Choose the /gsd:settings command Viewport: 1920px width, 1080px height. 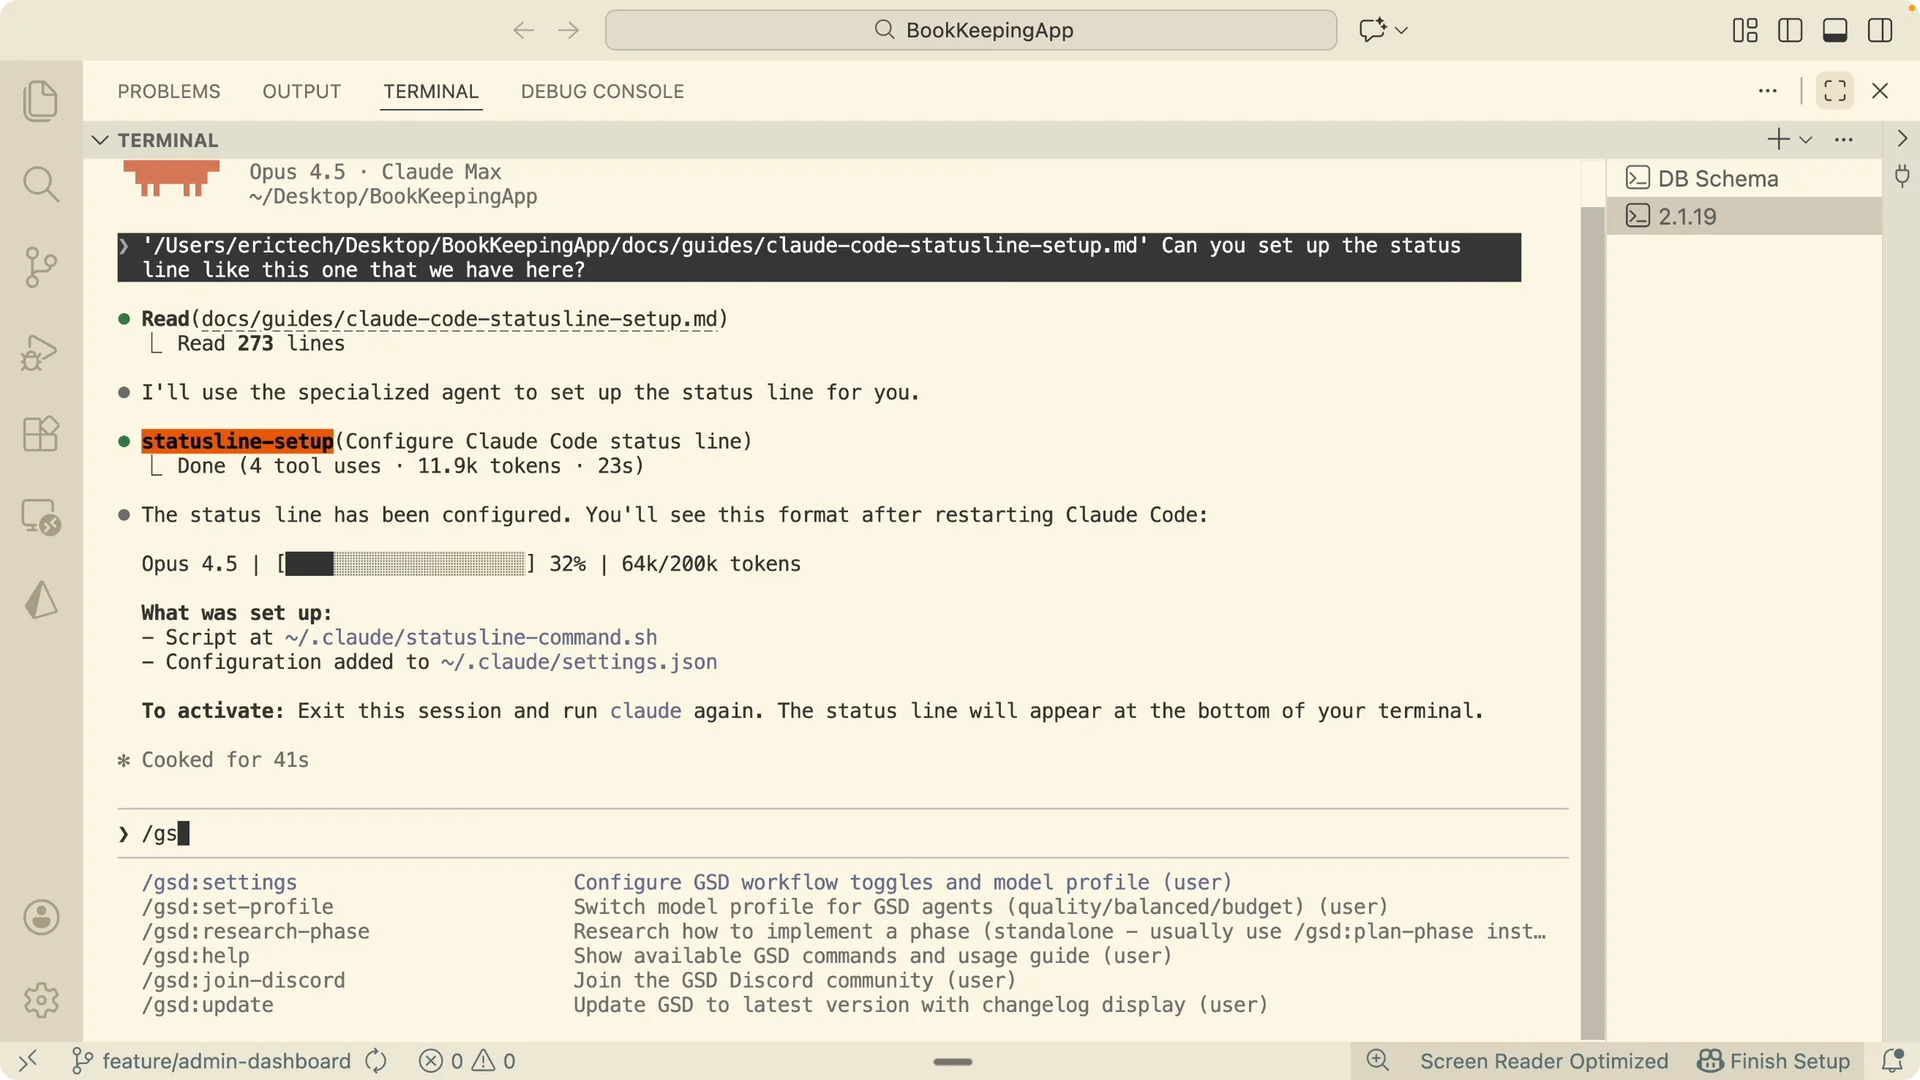pos(219,882)
